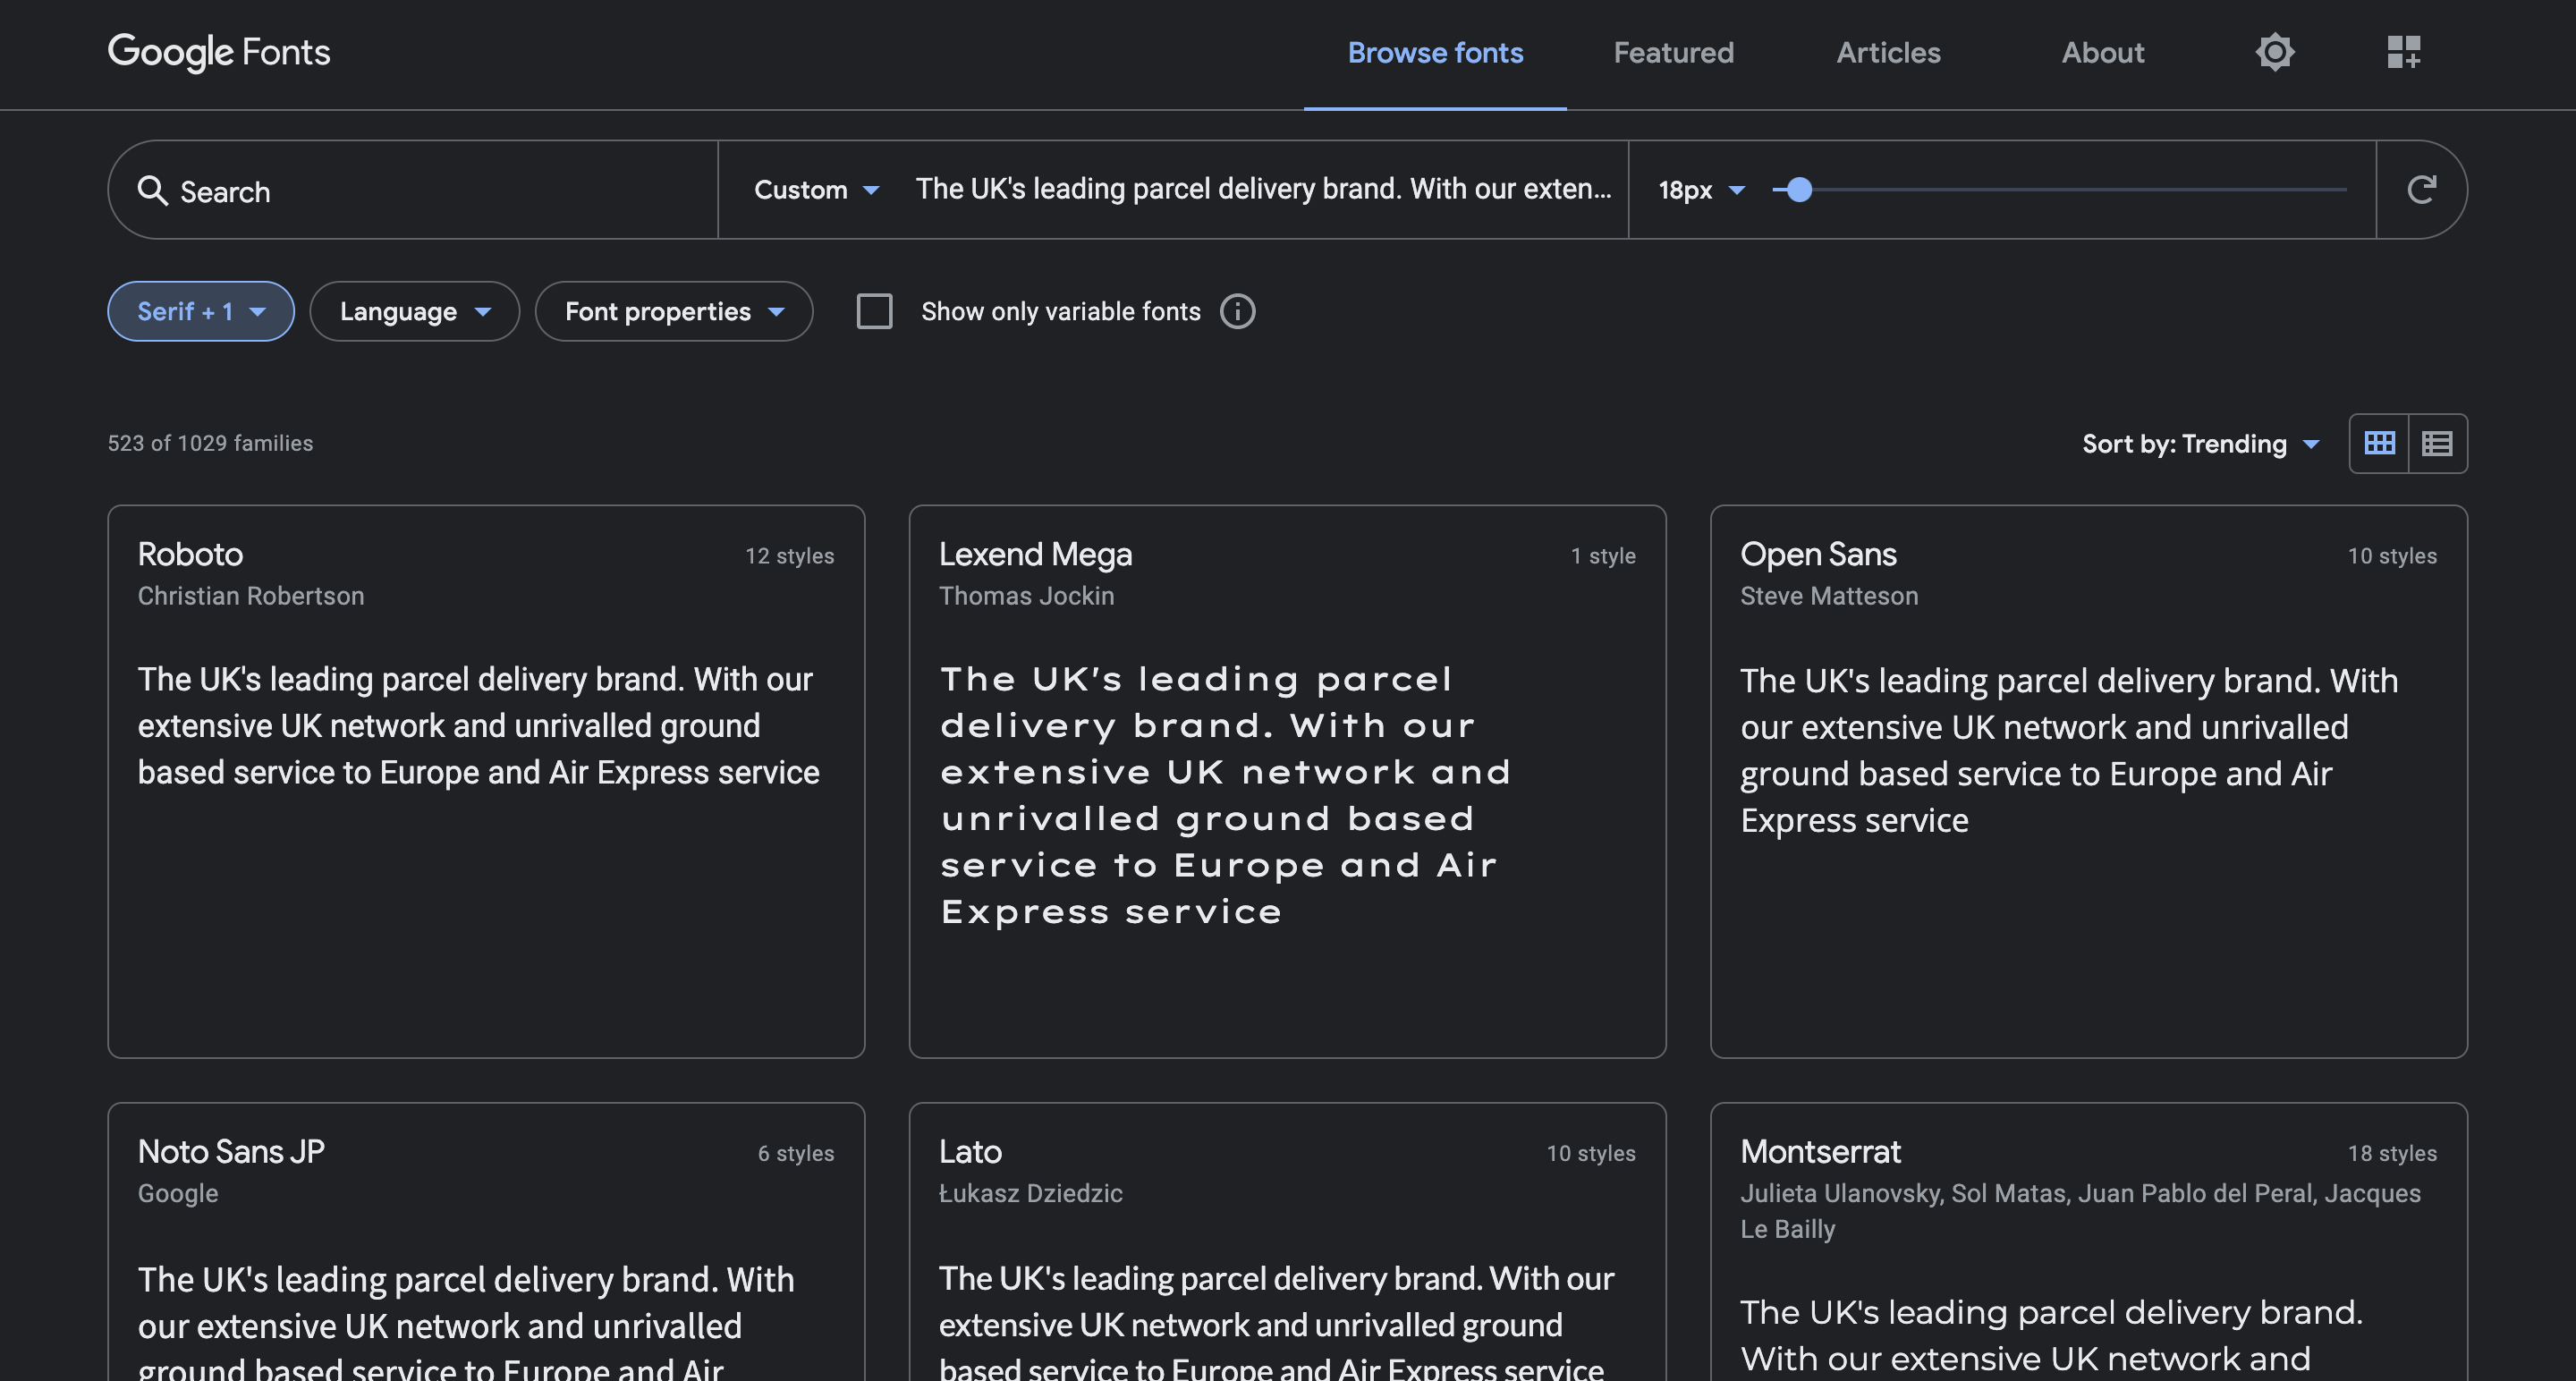Image resolution: width=2576 pixels, height=1381 pixels.
Task: Switch to list view
Action: pos(2437,443)
